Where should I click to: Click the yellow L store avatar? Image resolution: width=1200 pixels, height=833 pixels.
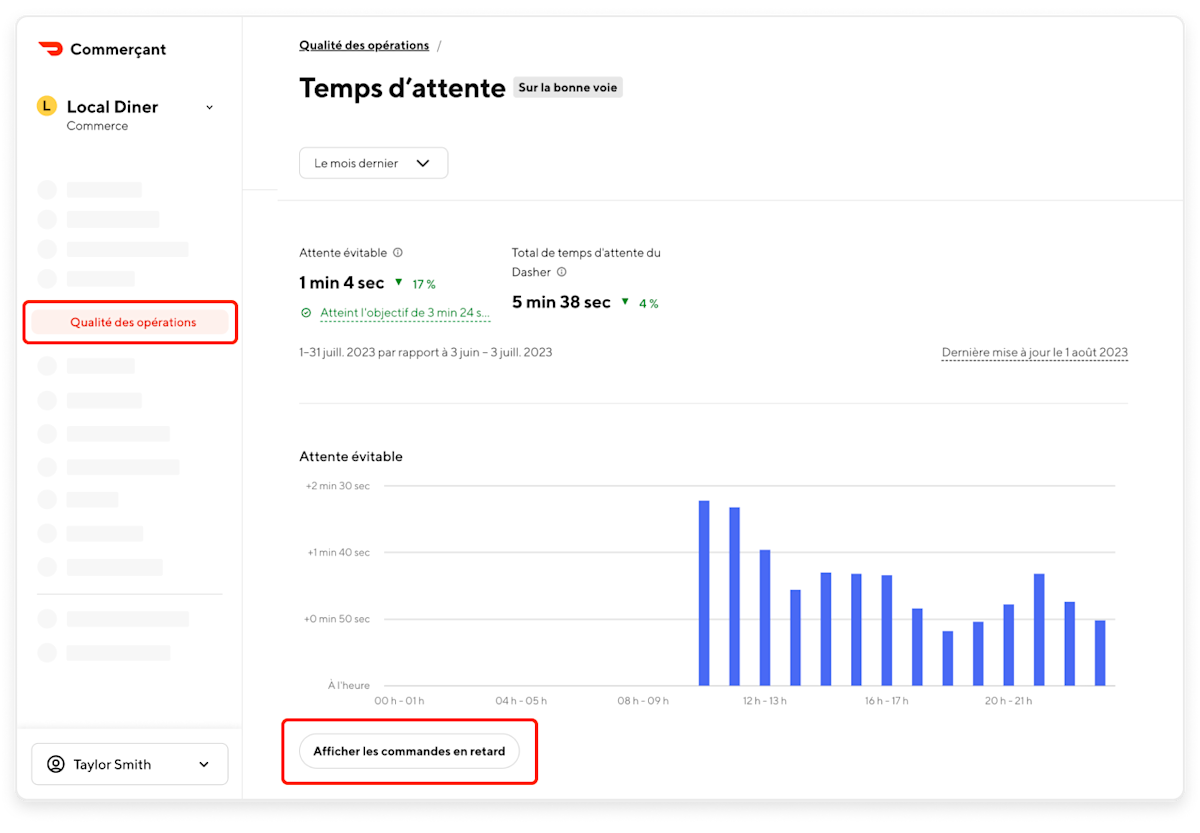point(46,106)
